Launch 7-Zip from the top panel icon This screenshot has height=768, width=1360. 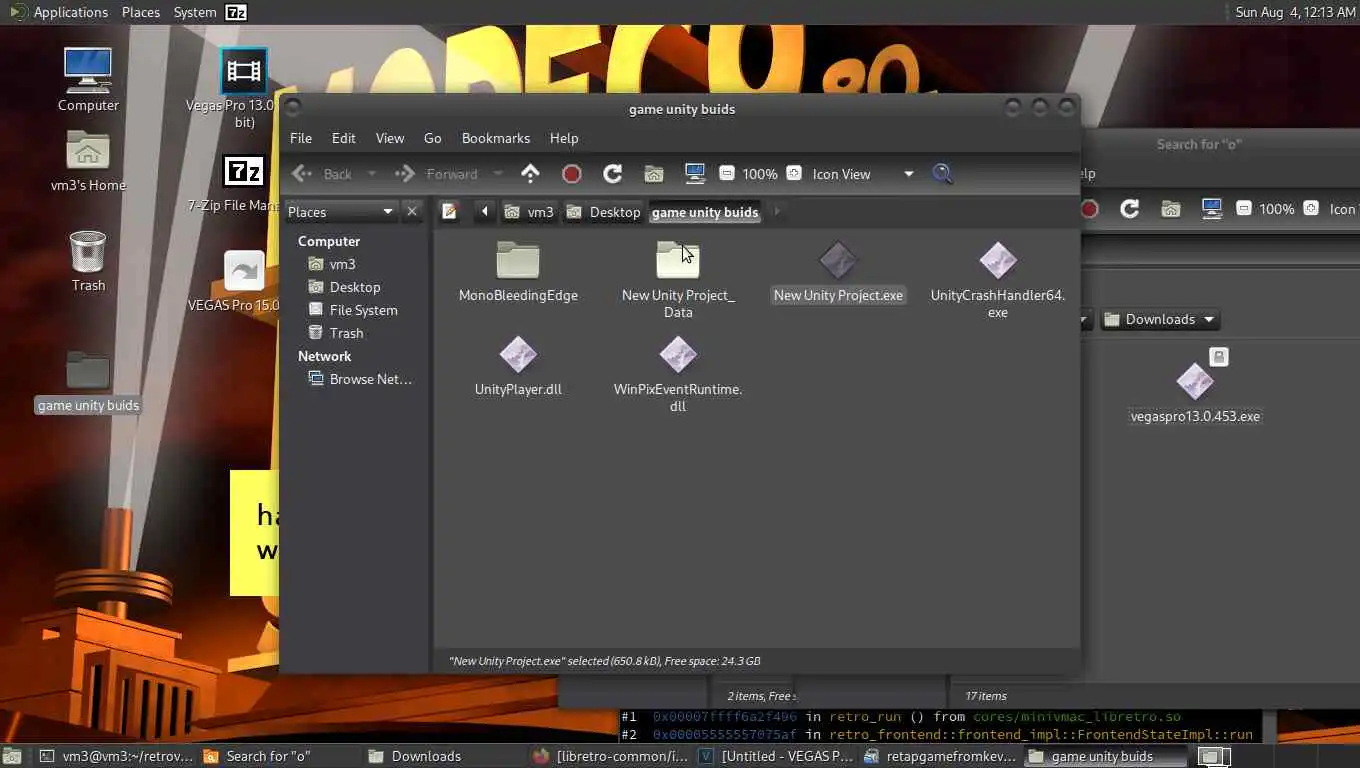coord(236,12)
